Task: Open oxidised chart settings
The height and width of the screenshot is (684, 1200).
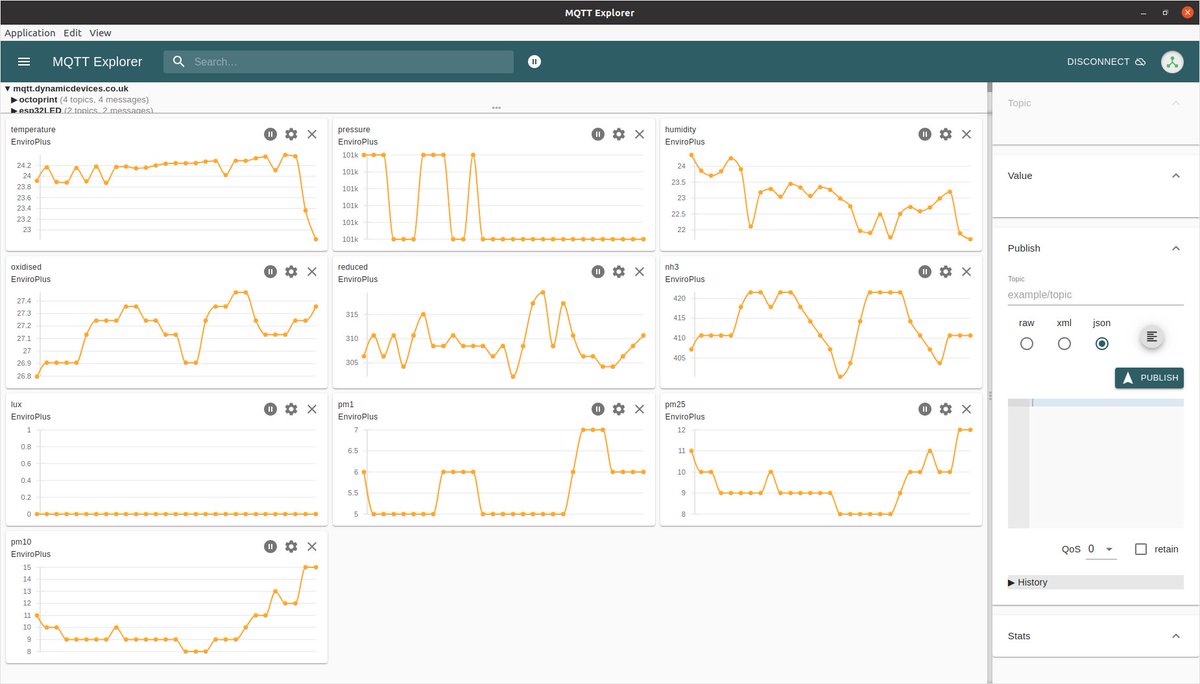Action: click(x=291, y=271)
